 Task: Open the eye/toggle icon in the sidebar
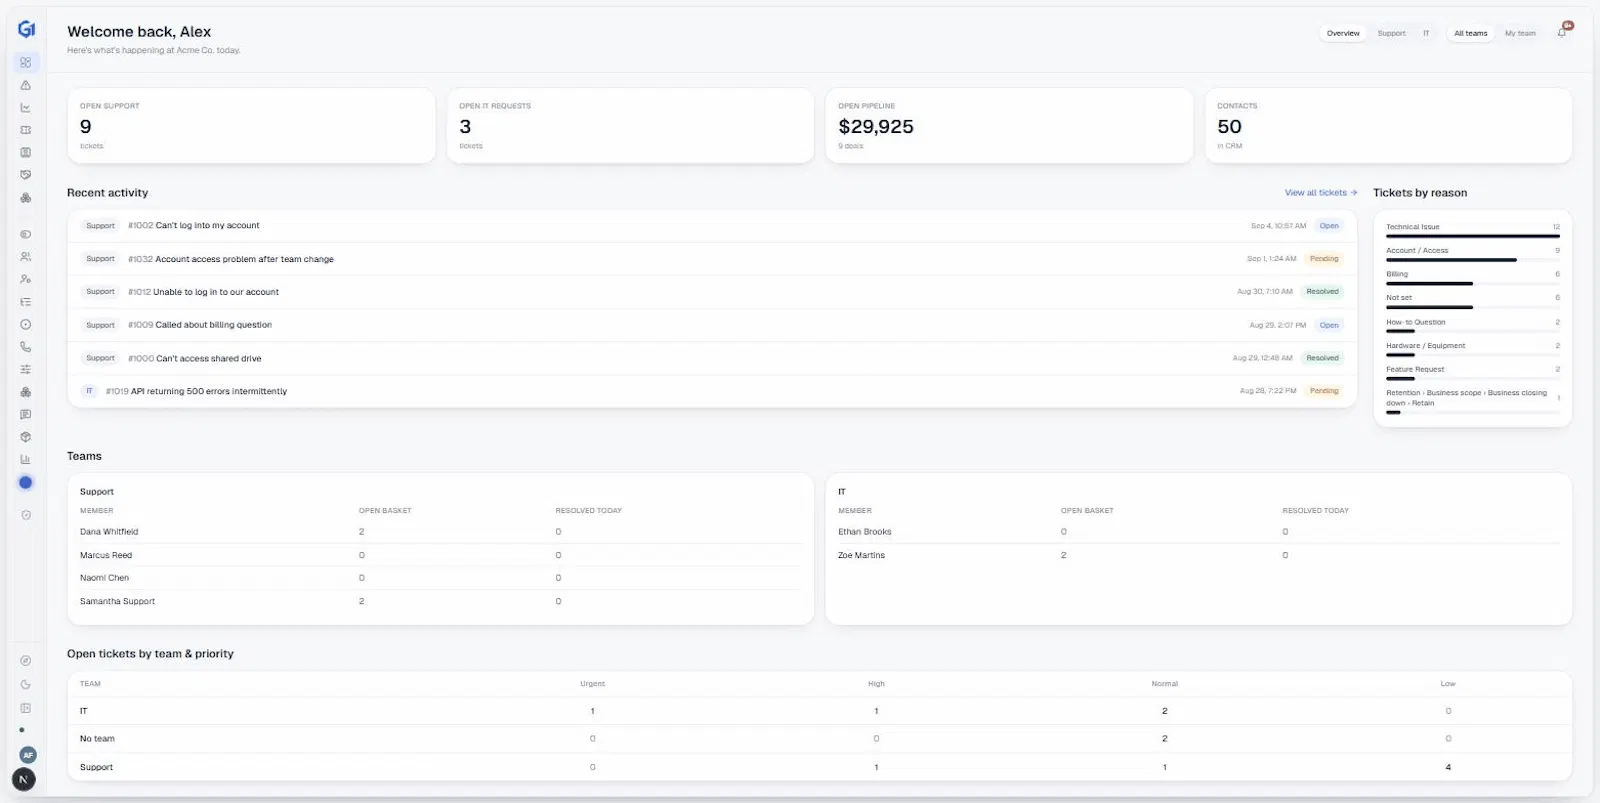tap(26, 234)
